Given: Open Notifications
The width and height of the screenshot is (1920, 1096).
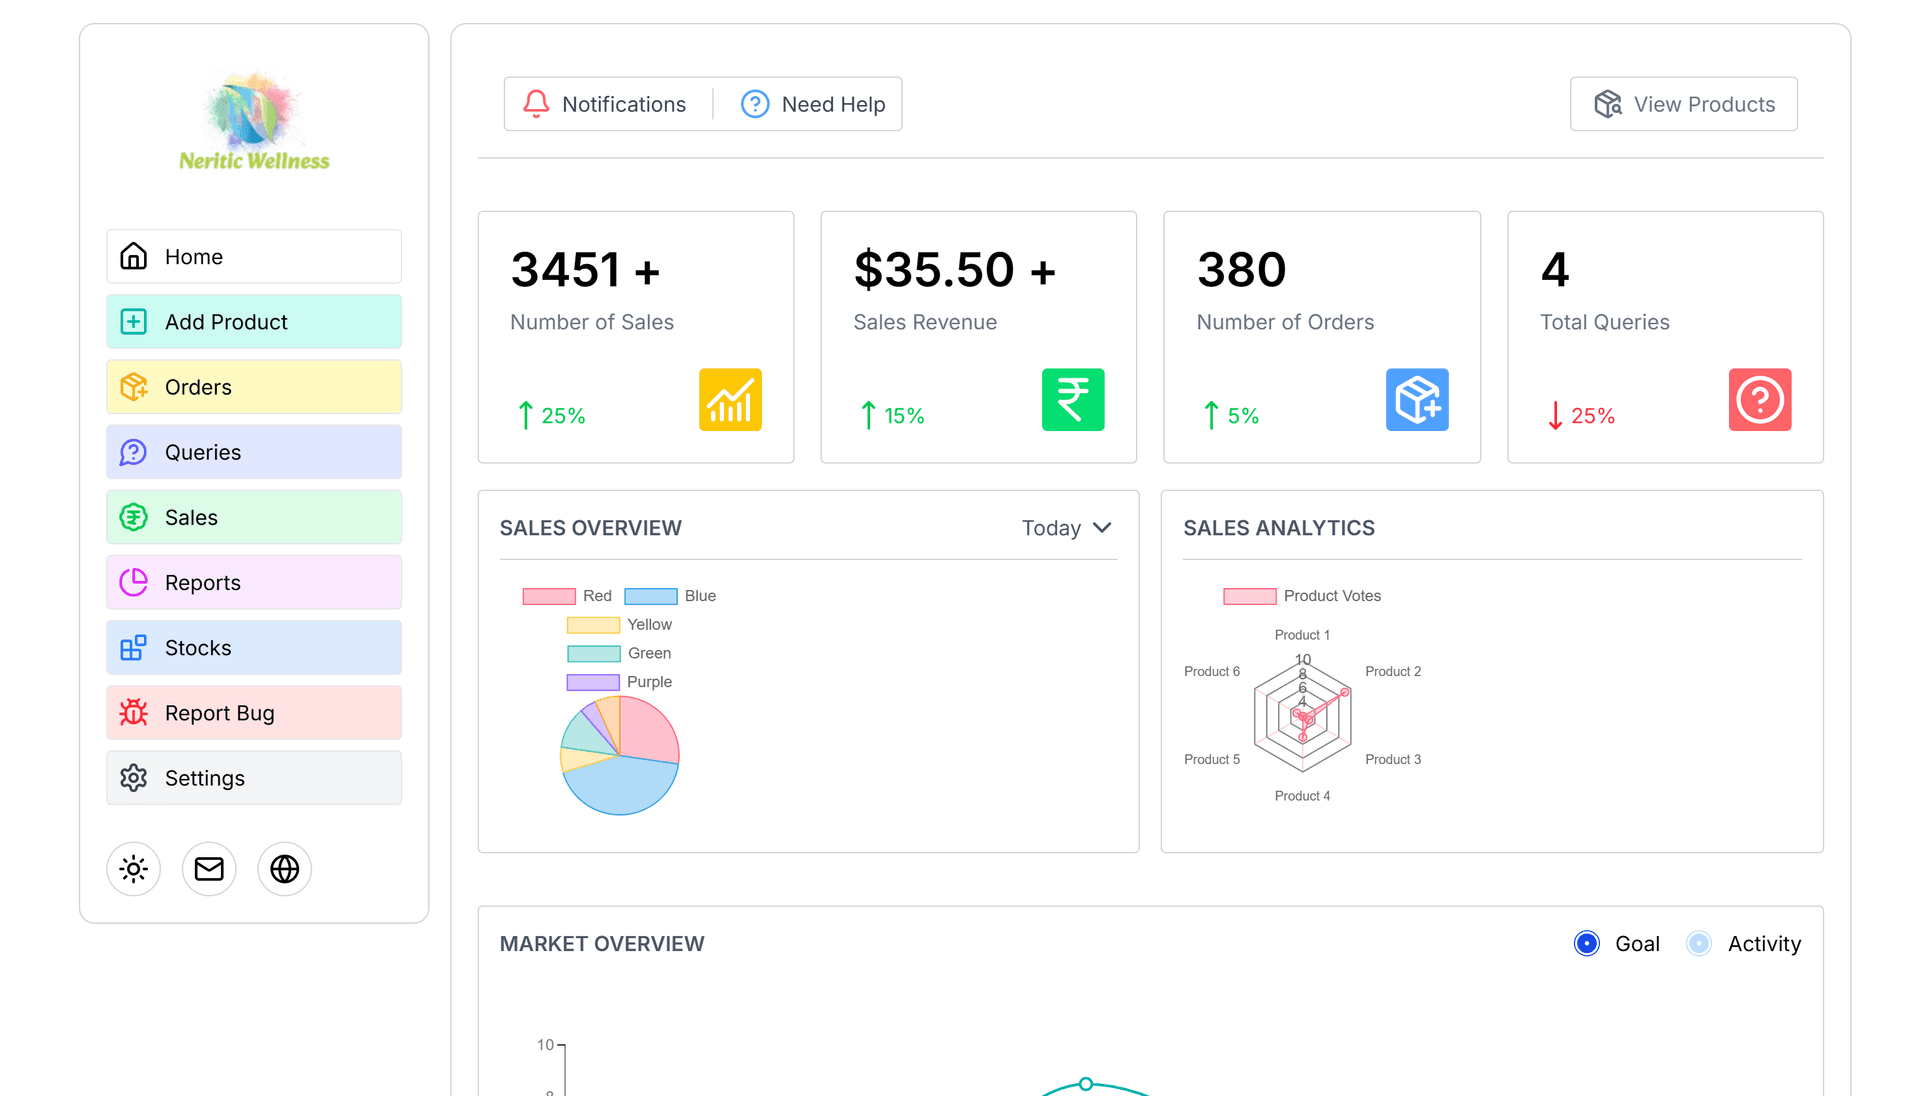Looking at the screenshot, I should coord(604,104).
